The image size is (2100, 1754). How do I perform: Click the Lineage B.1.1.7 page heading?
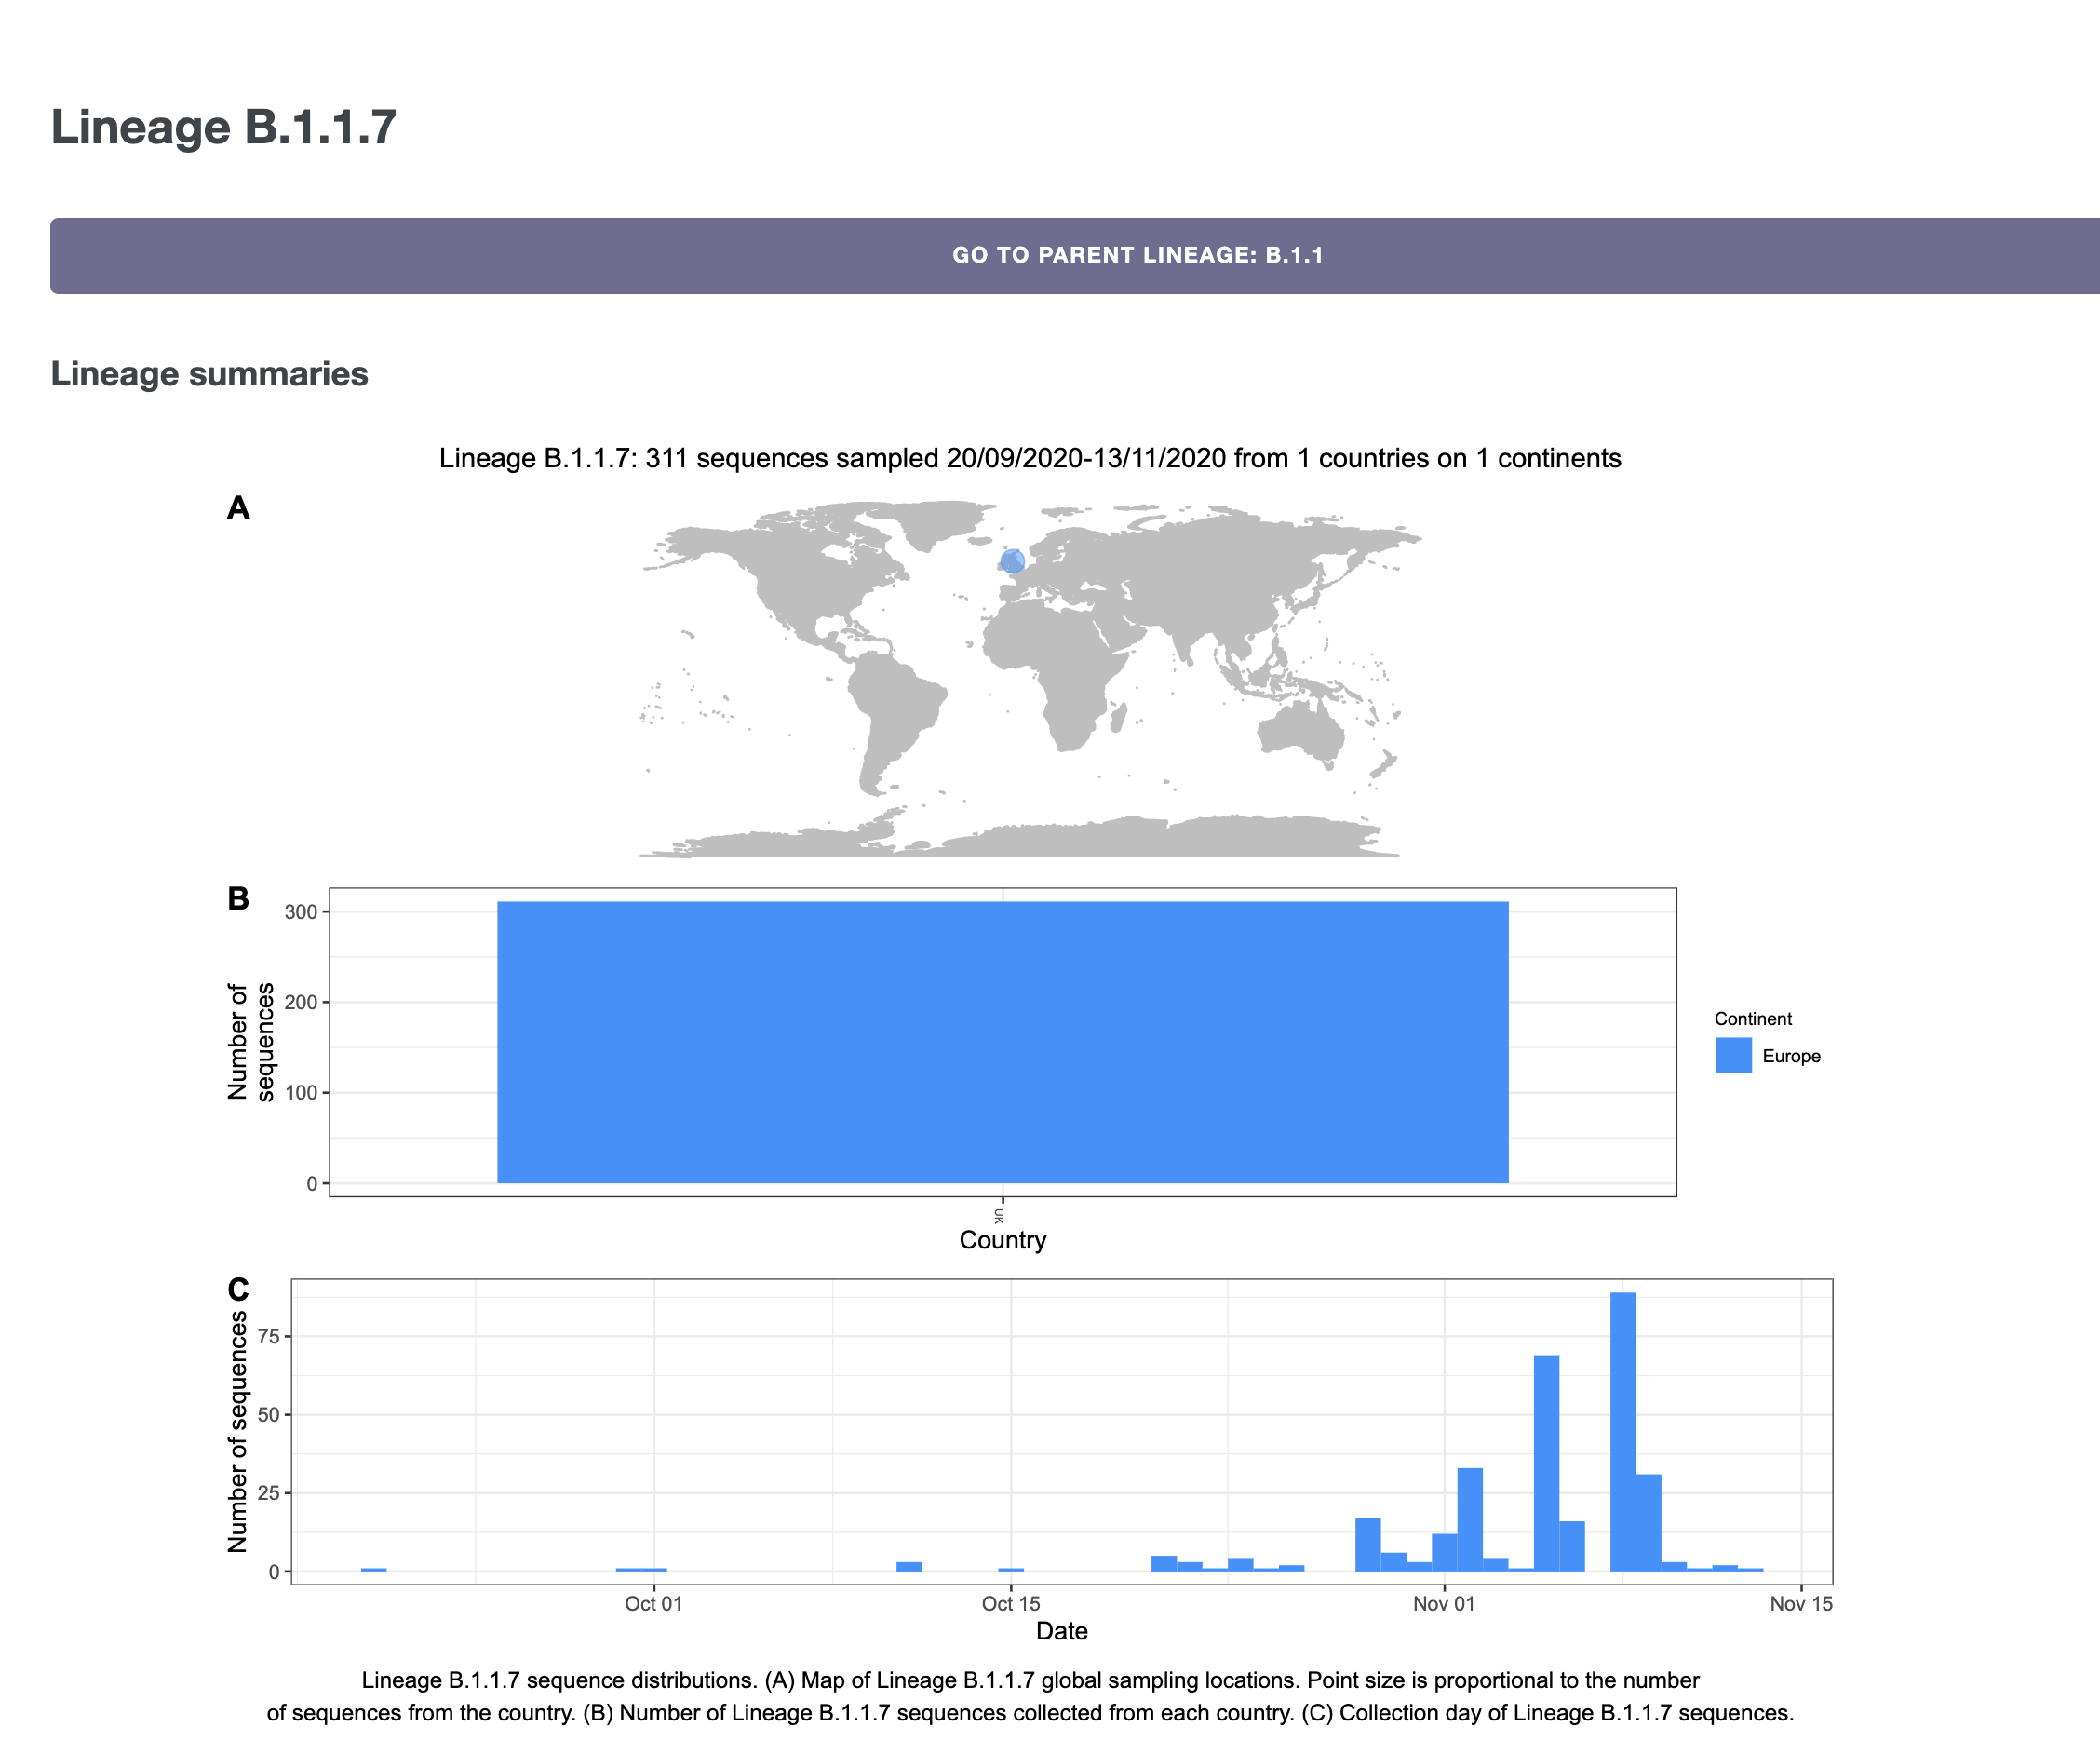click(x=224, y=127)
